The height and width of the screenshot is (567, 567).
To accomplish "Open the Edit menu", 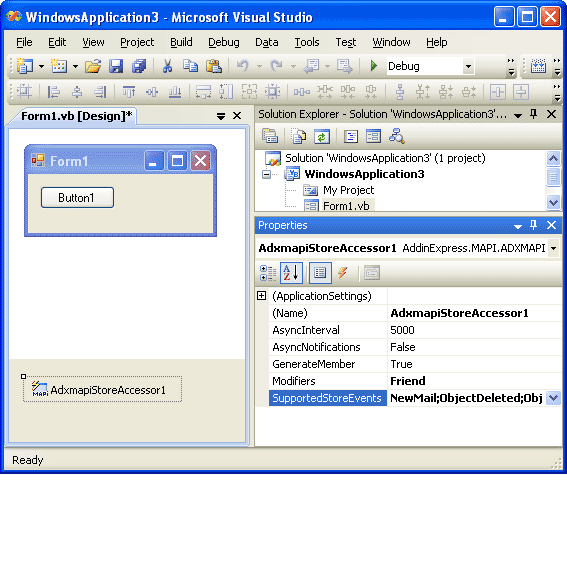I will pos(57,42).
